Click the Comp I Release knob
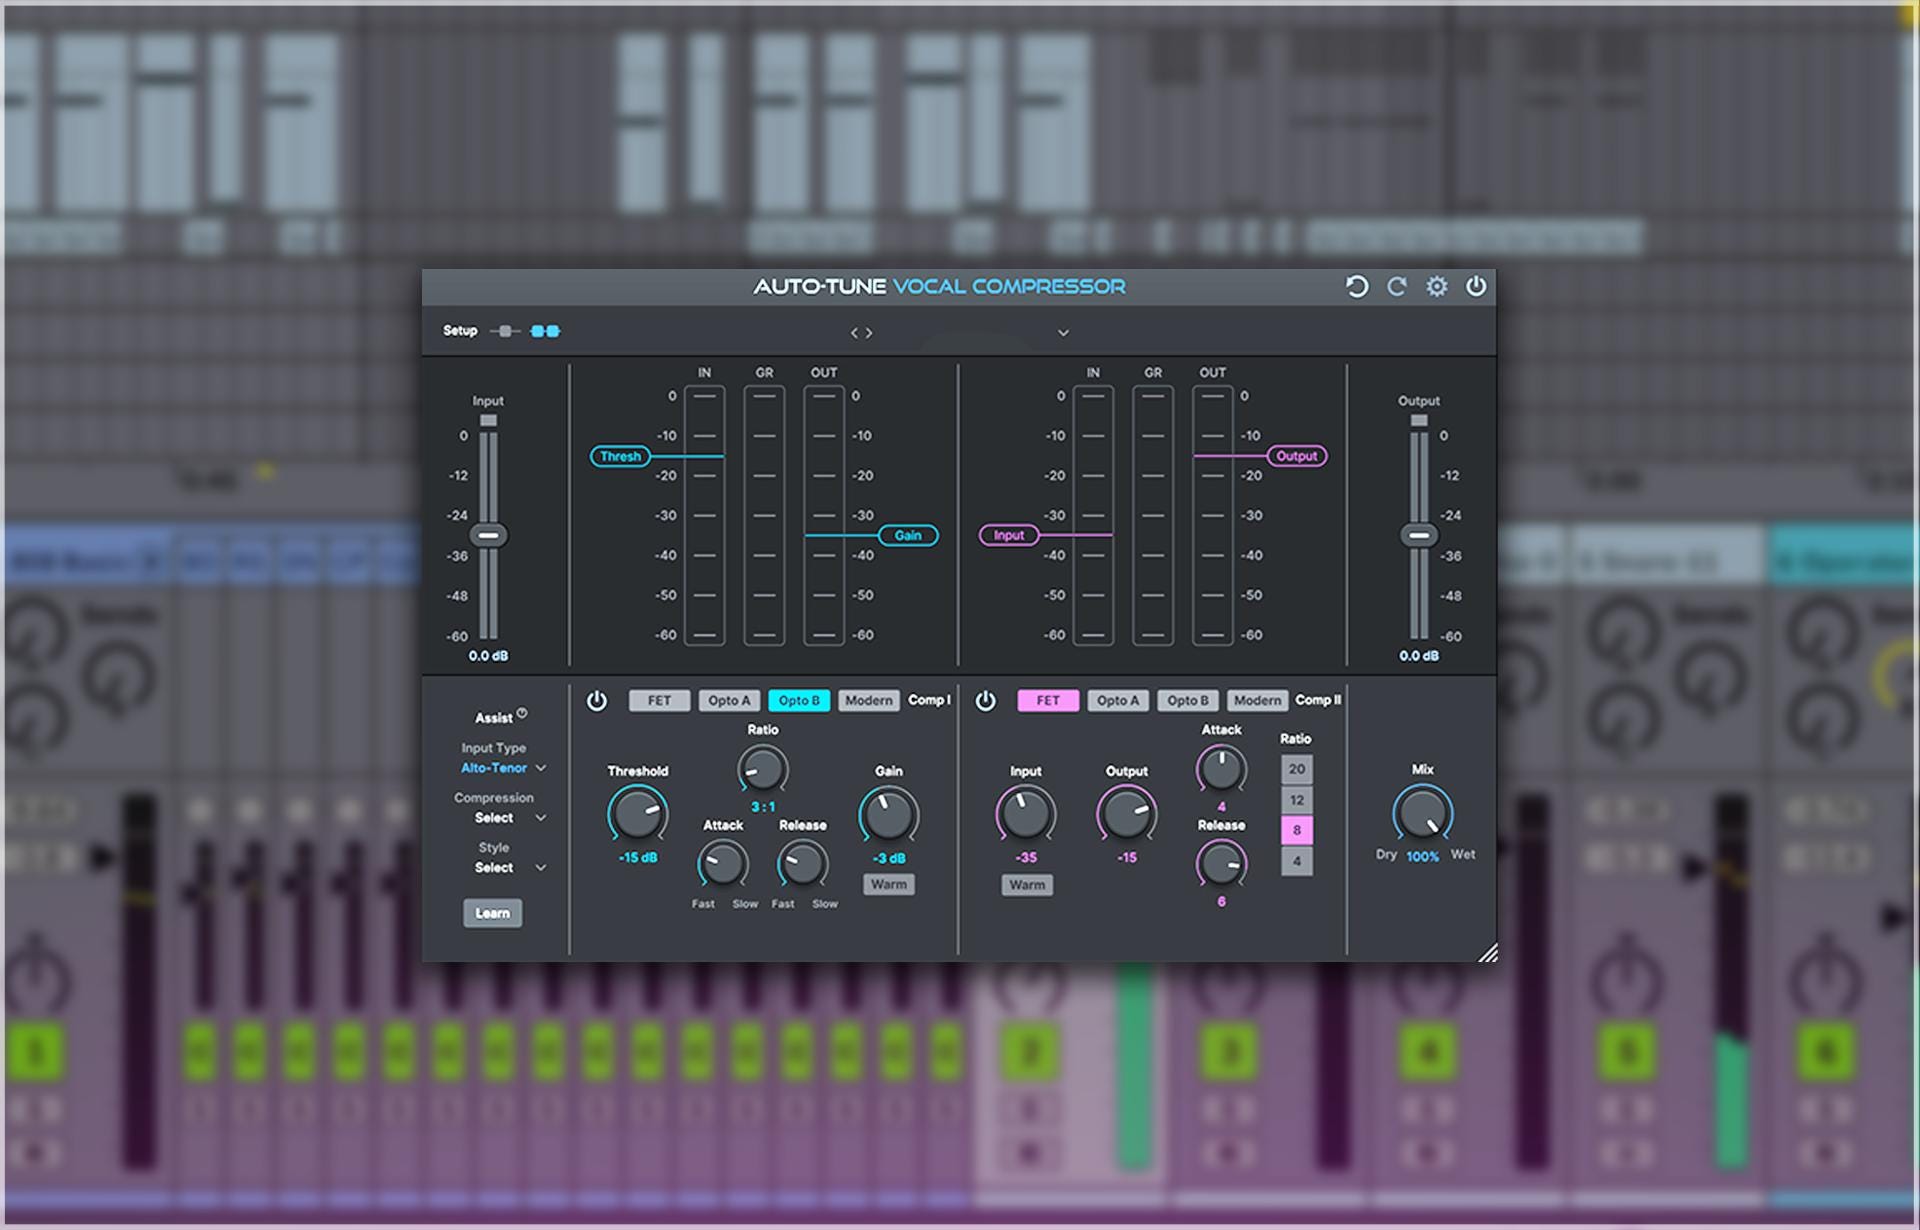This screenshot has width=1920, height=1230. (802, 863)
